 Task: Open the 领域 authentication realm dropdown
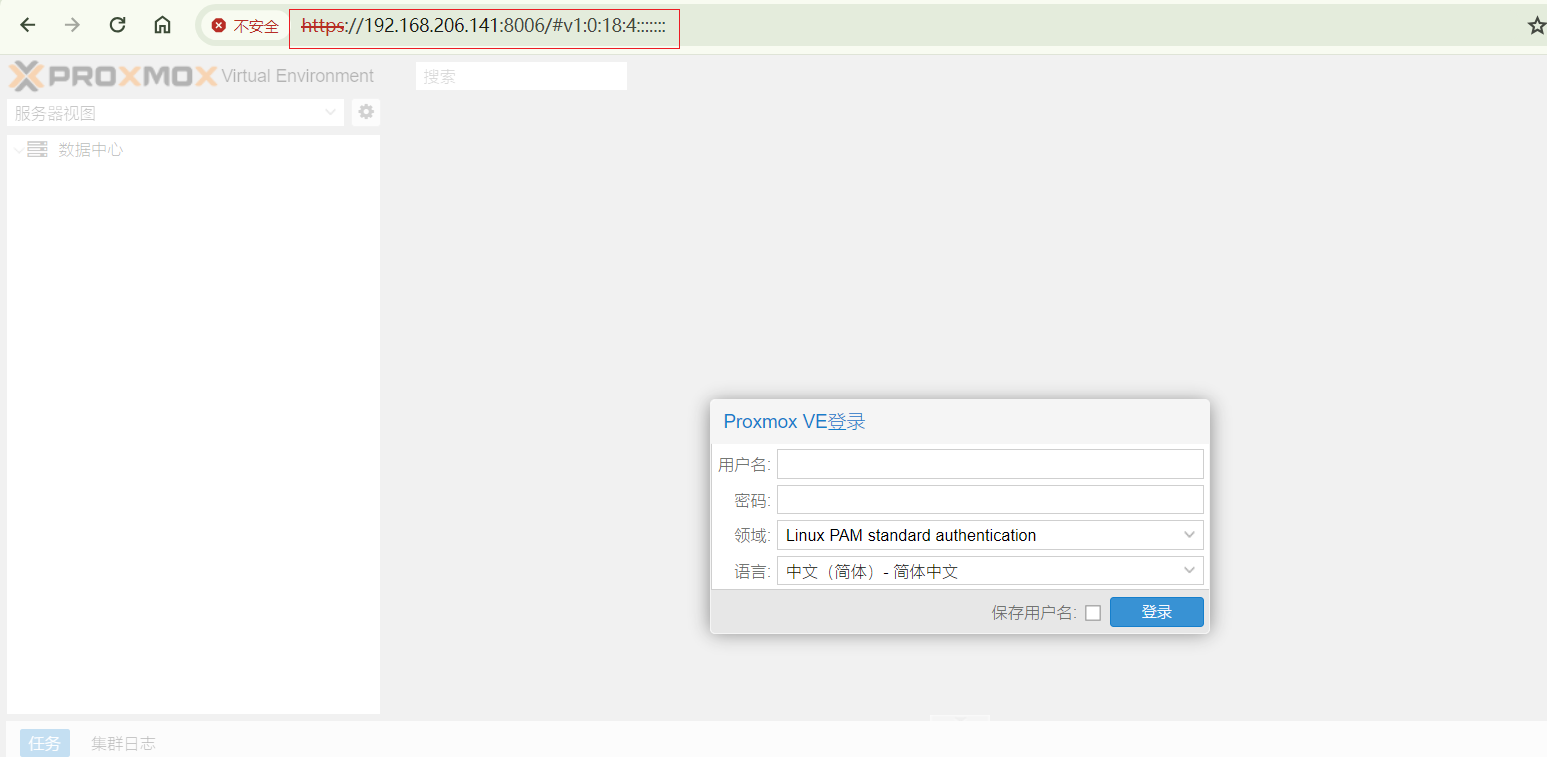[x=990, y=535]
